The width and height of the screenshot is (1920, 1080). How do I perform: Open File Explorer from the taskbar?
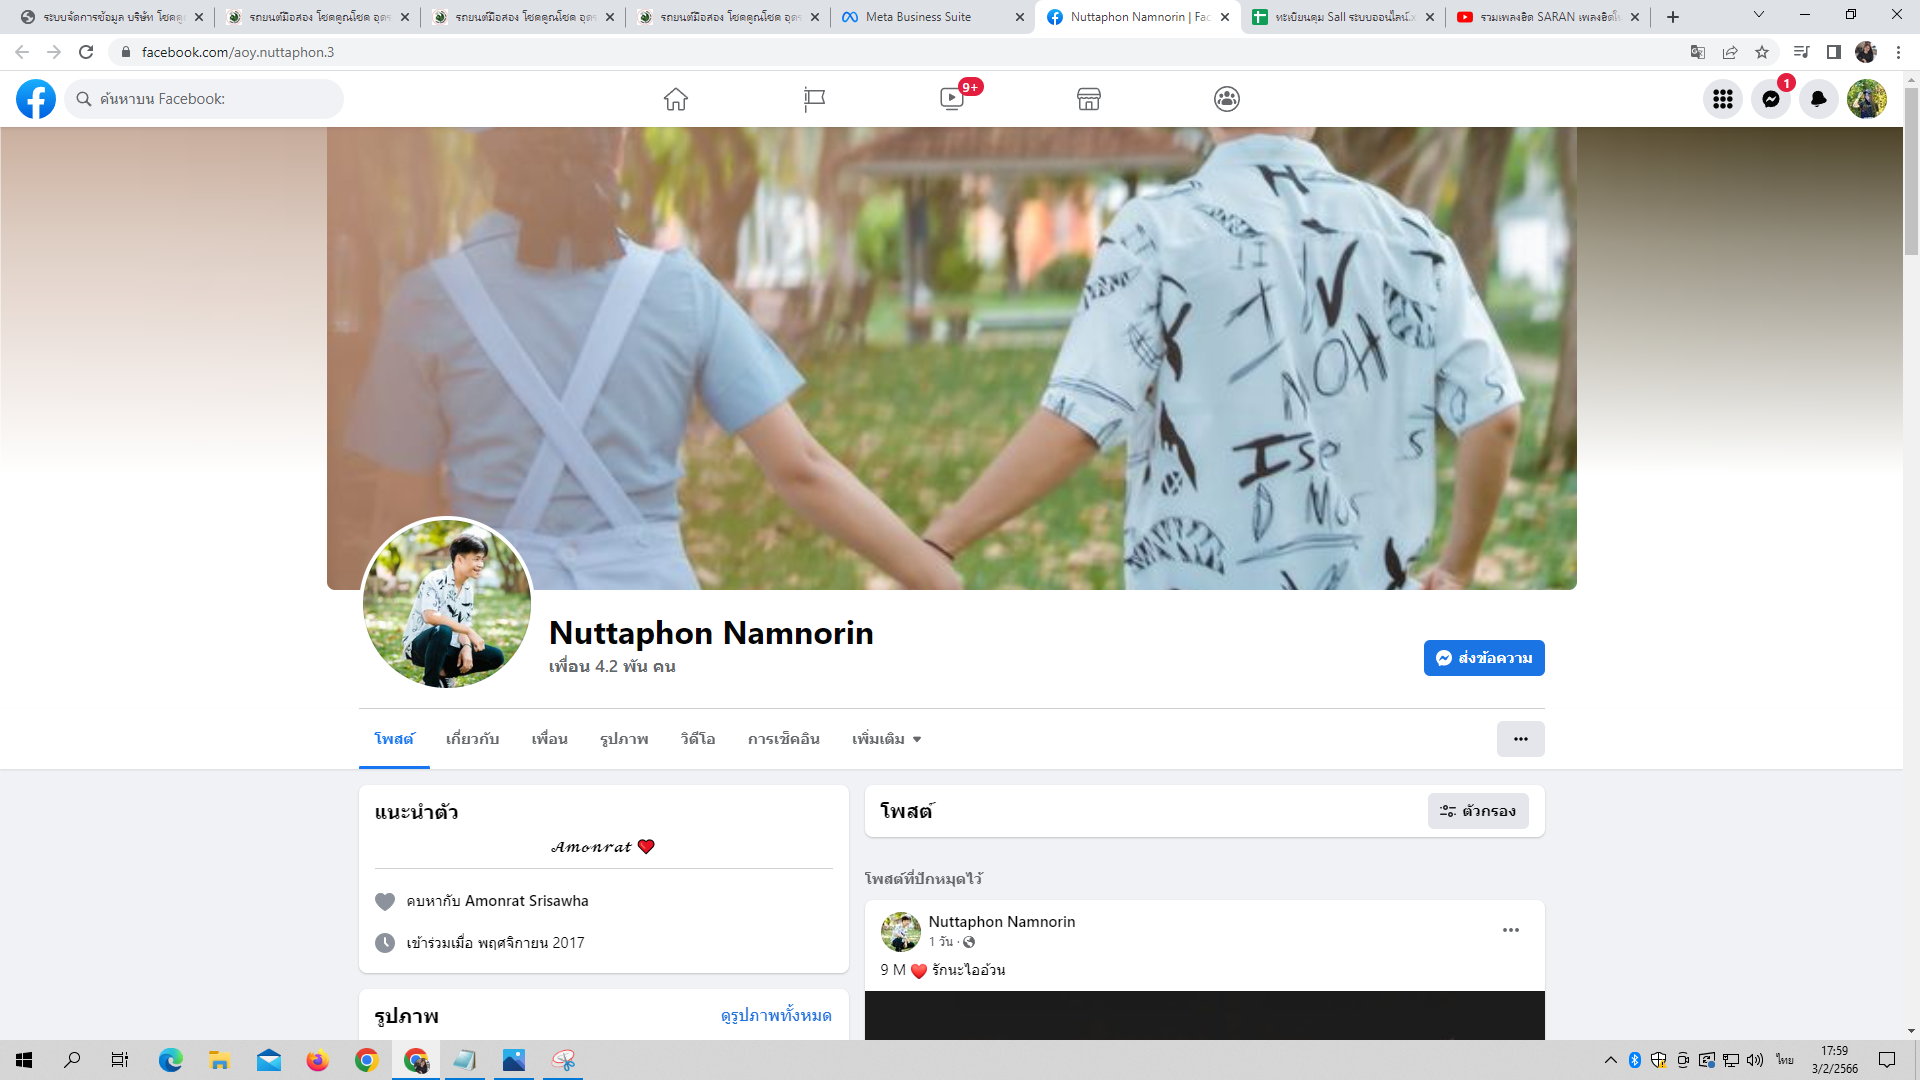[219, 1060]
